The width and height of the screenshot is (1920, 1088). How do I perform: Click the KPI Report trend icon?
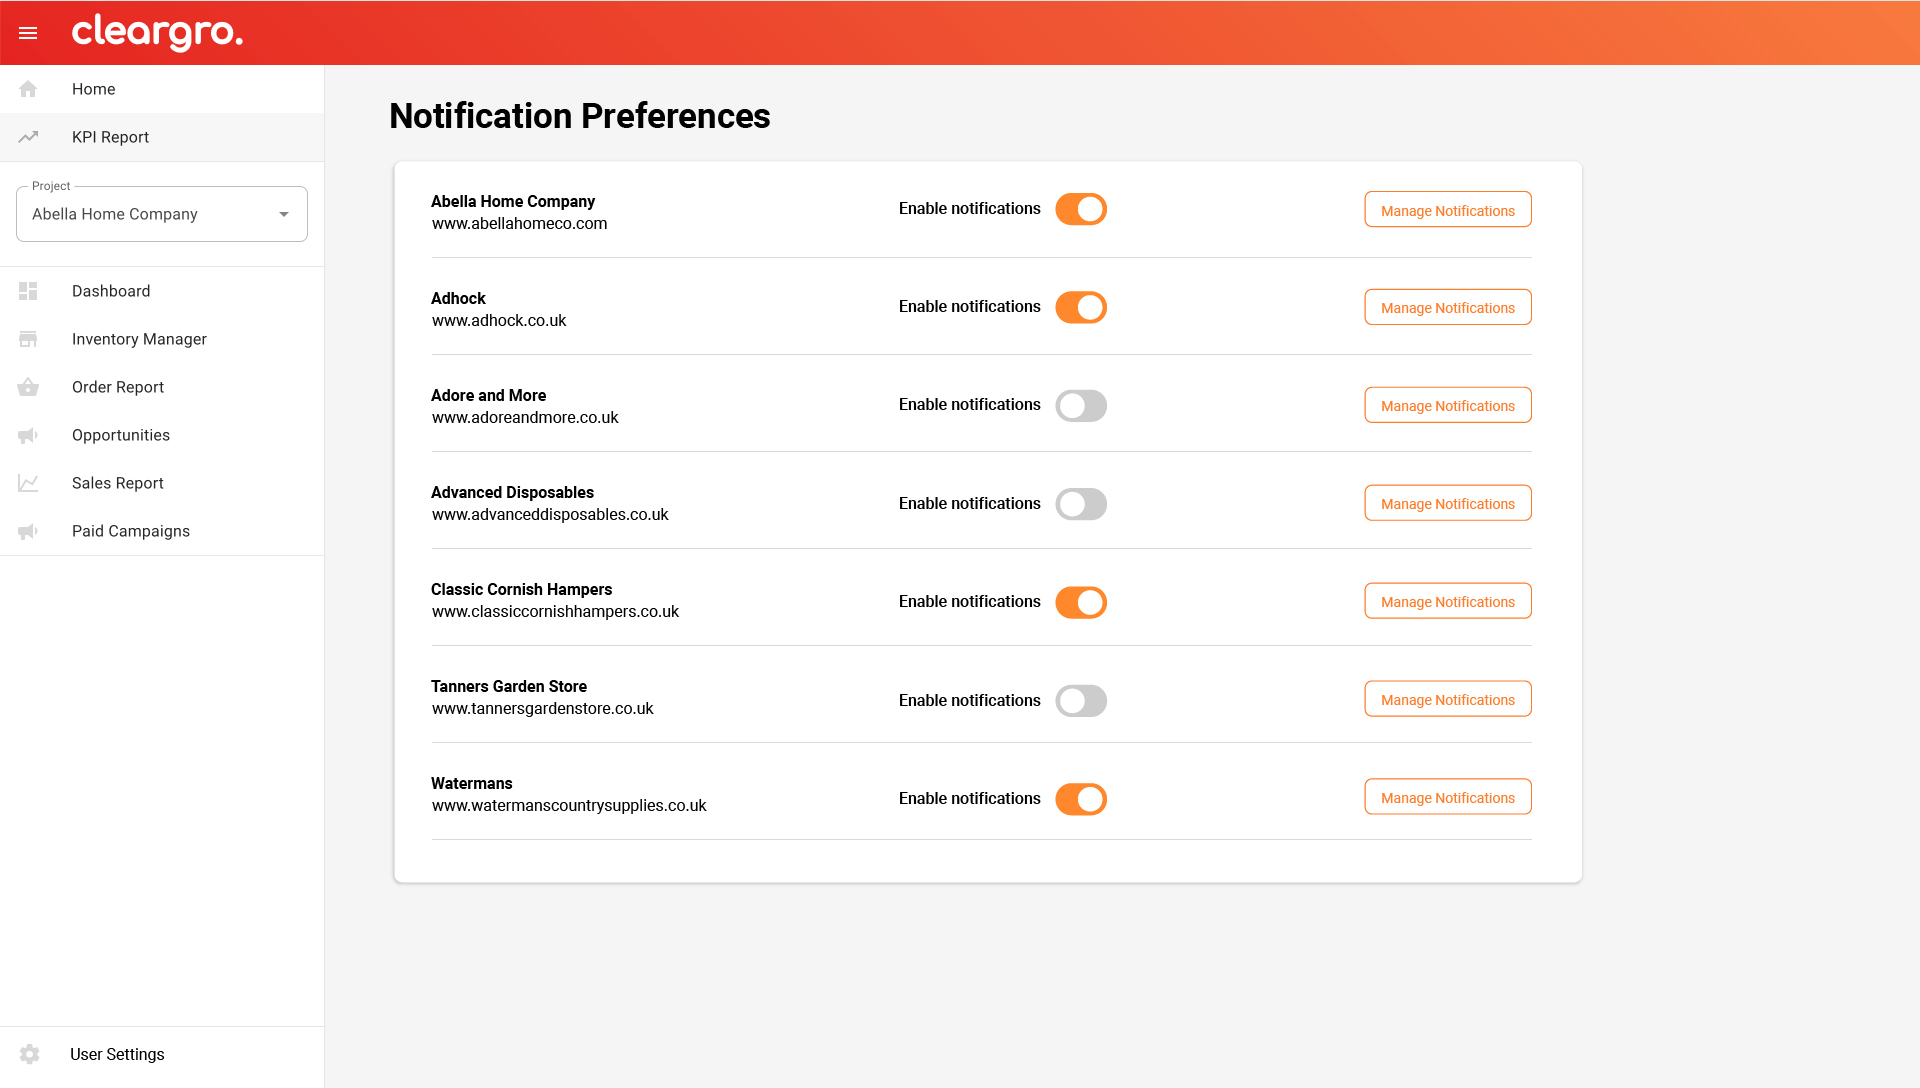pos(28,137)
